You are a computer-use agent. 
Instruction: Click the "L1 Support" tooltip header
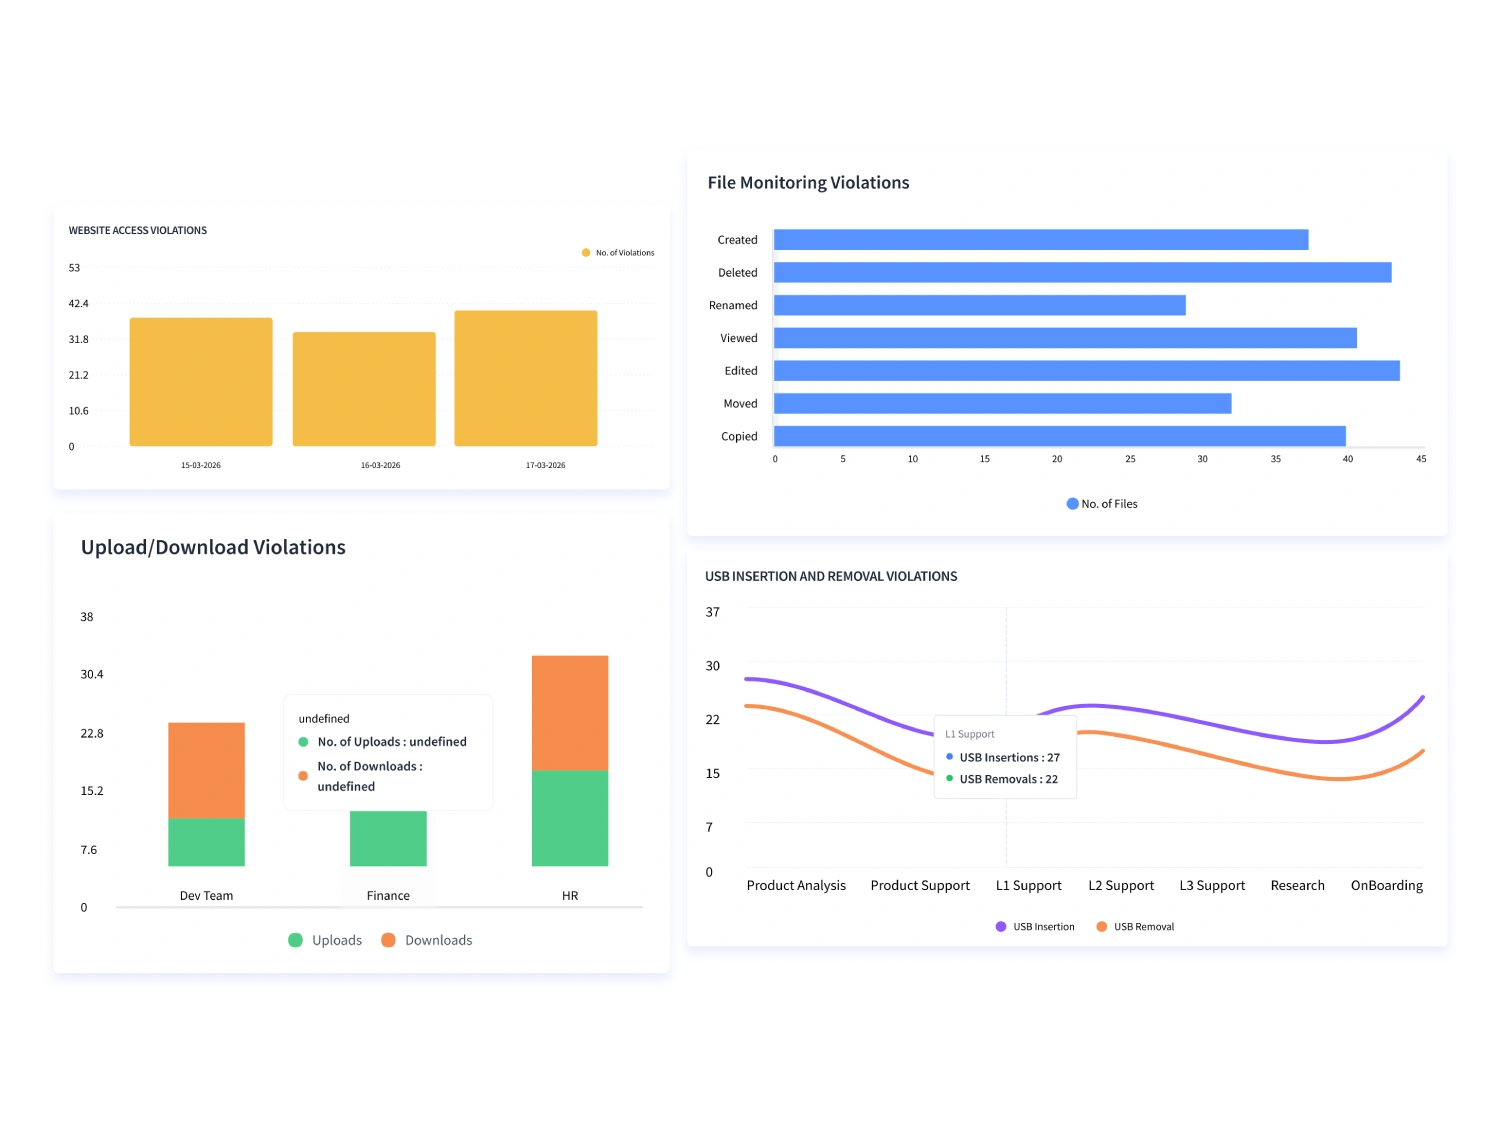968,733
